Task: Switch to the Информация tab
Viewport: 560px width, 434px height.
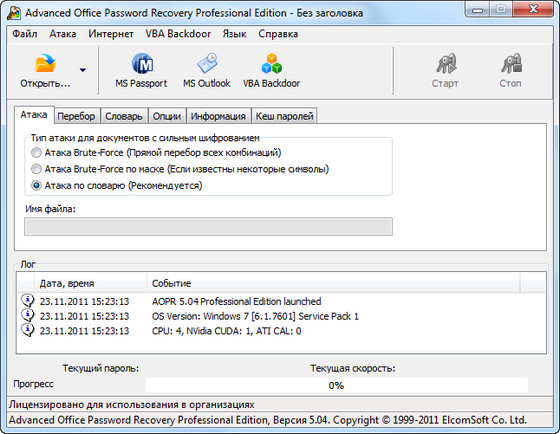Action: tap(218, 116)
